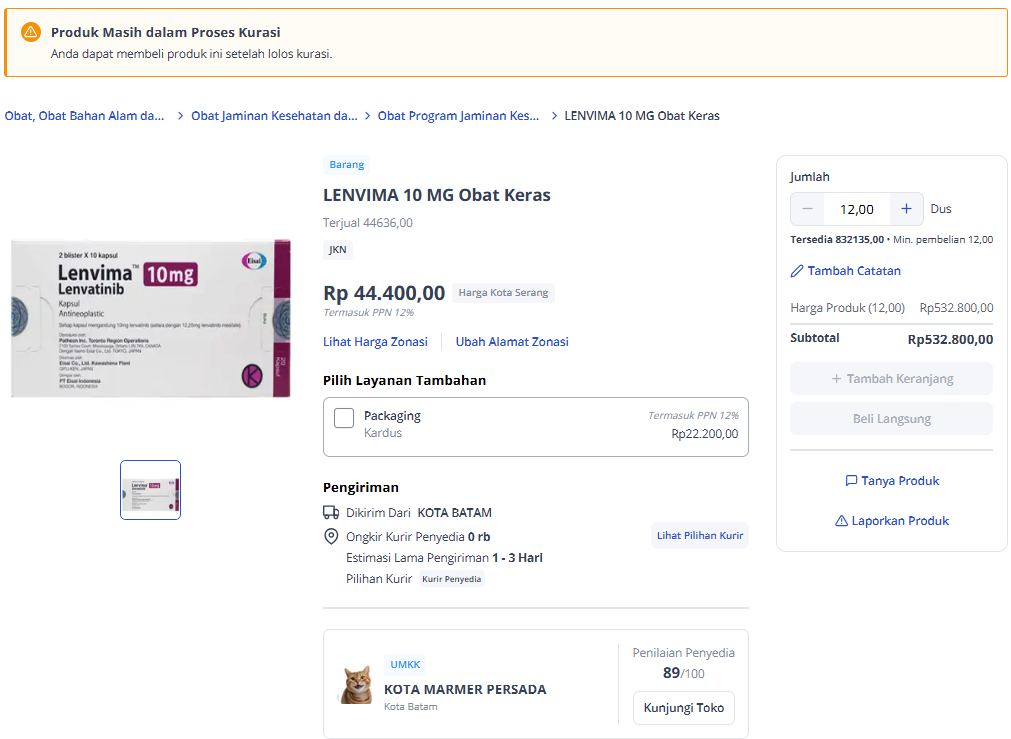This screenshot has width=1011, height=739.
Task: Click the Kunjungi Toko button
Action: 683,707
